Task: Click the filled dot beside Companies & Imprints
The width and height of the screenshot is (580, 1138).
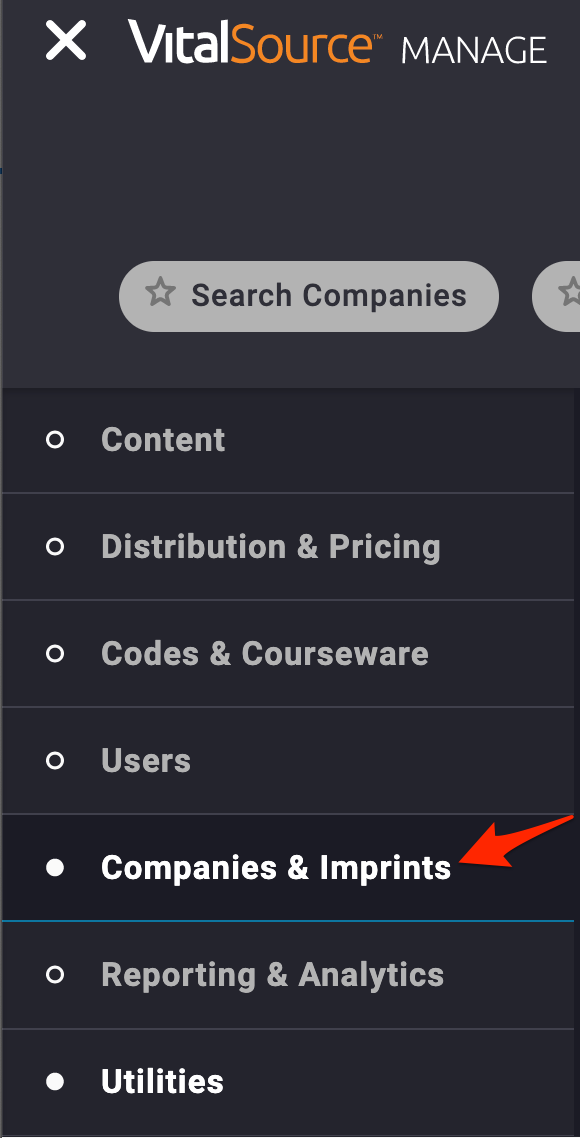Action: click(x=54, y=867)
